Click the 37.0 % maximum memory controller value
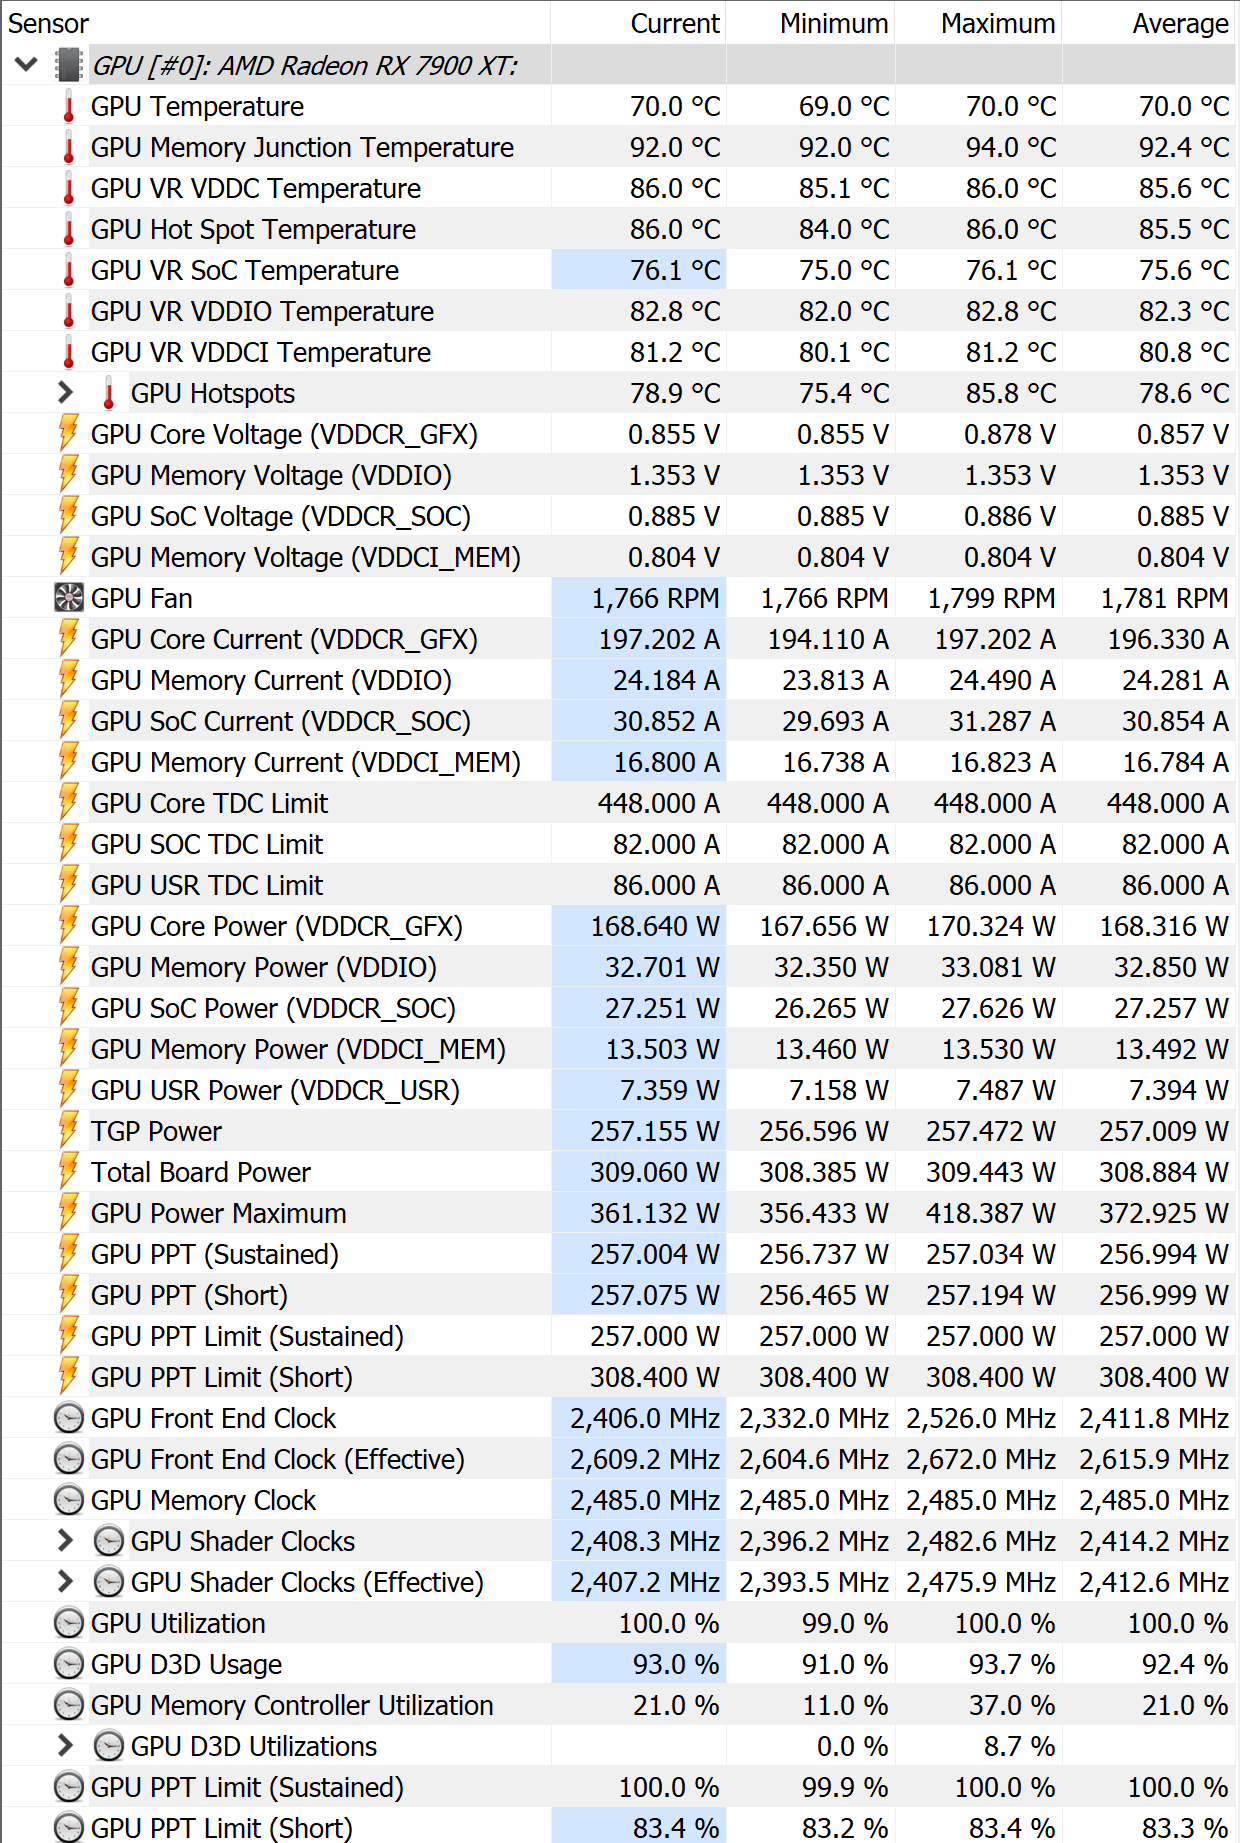1240x1843 pixels. coord(1012,1705)
